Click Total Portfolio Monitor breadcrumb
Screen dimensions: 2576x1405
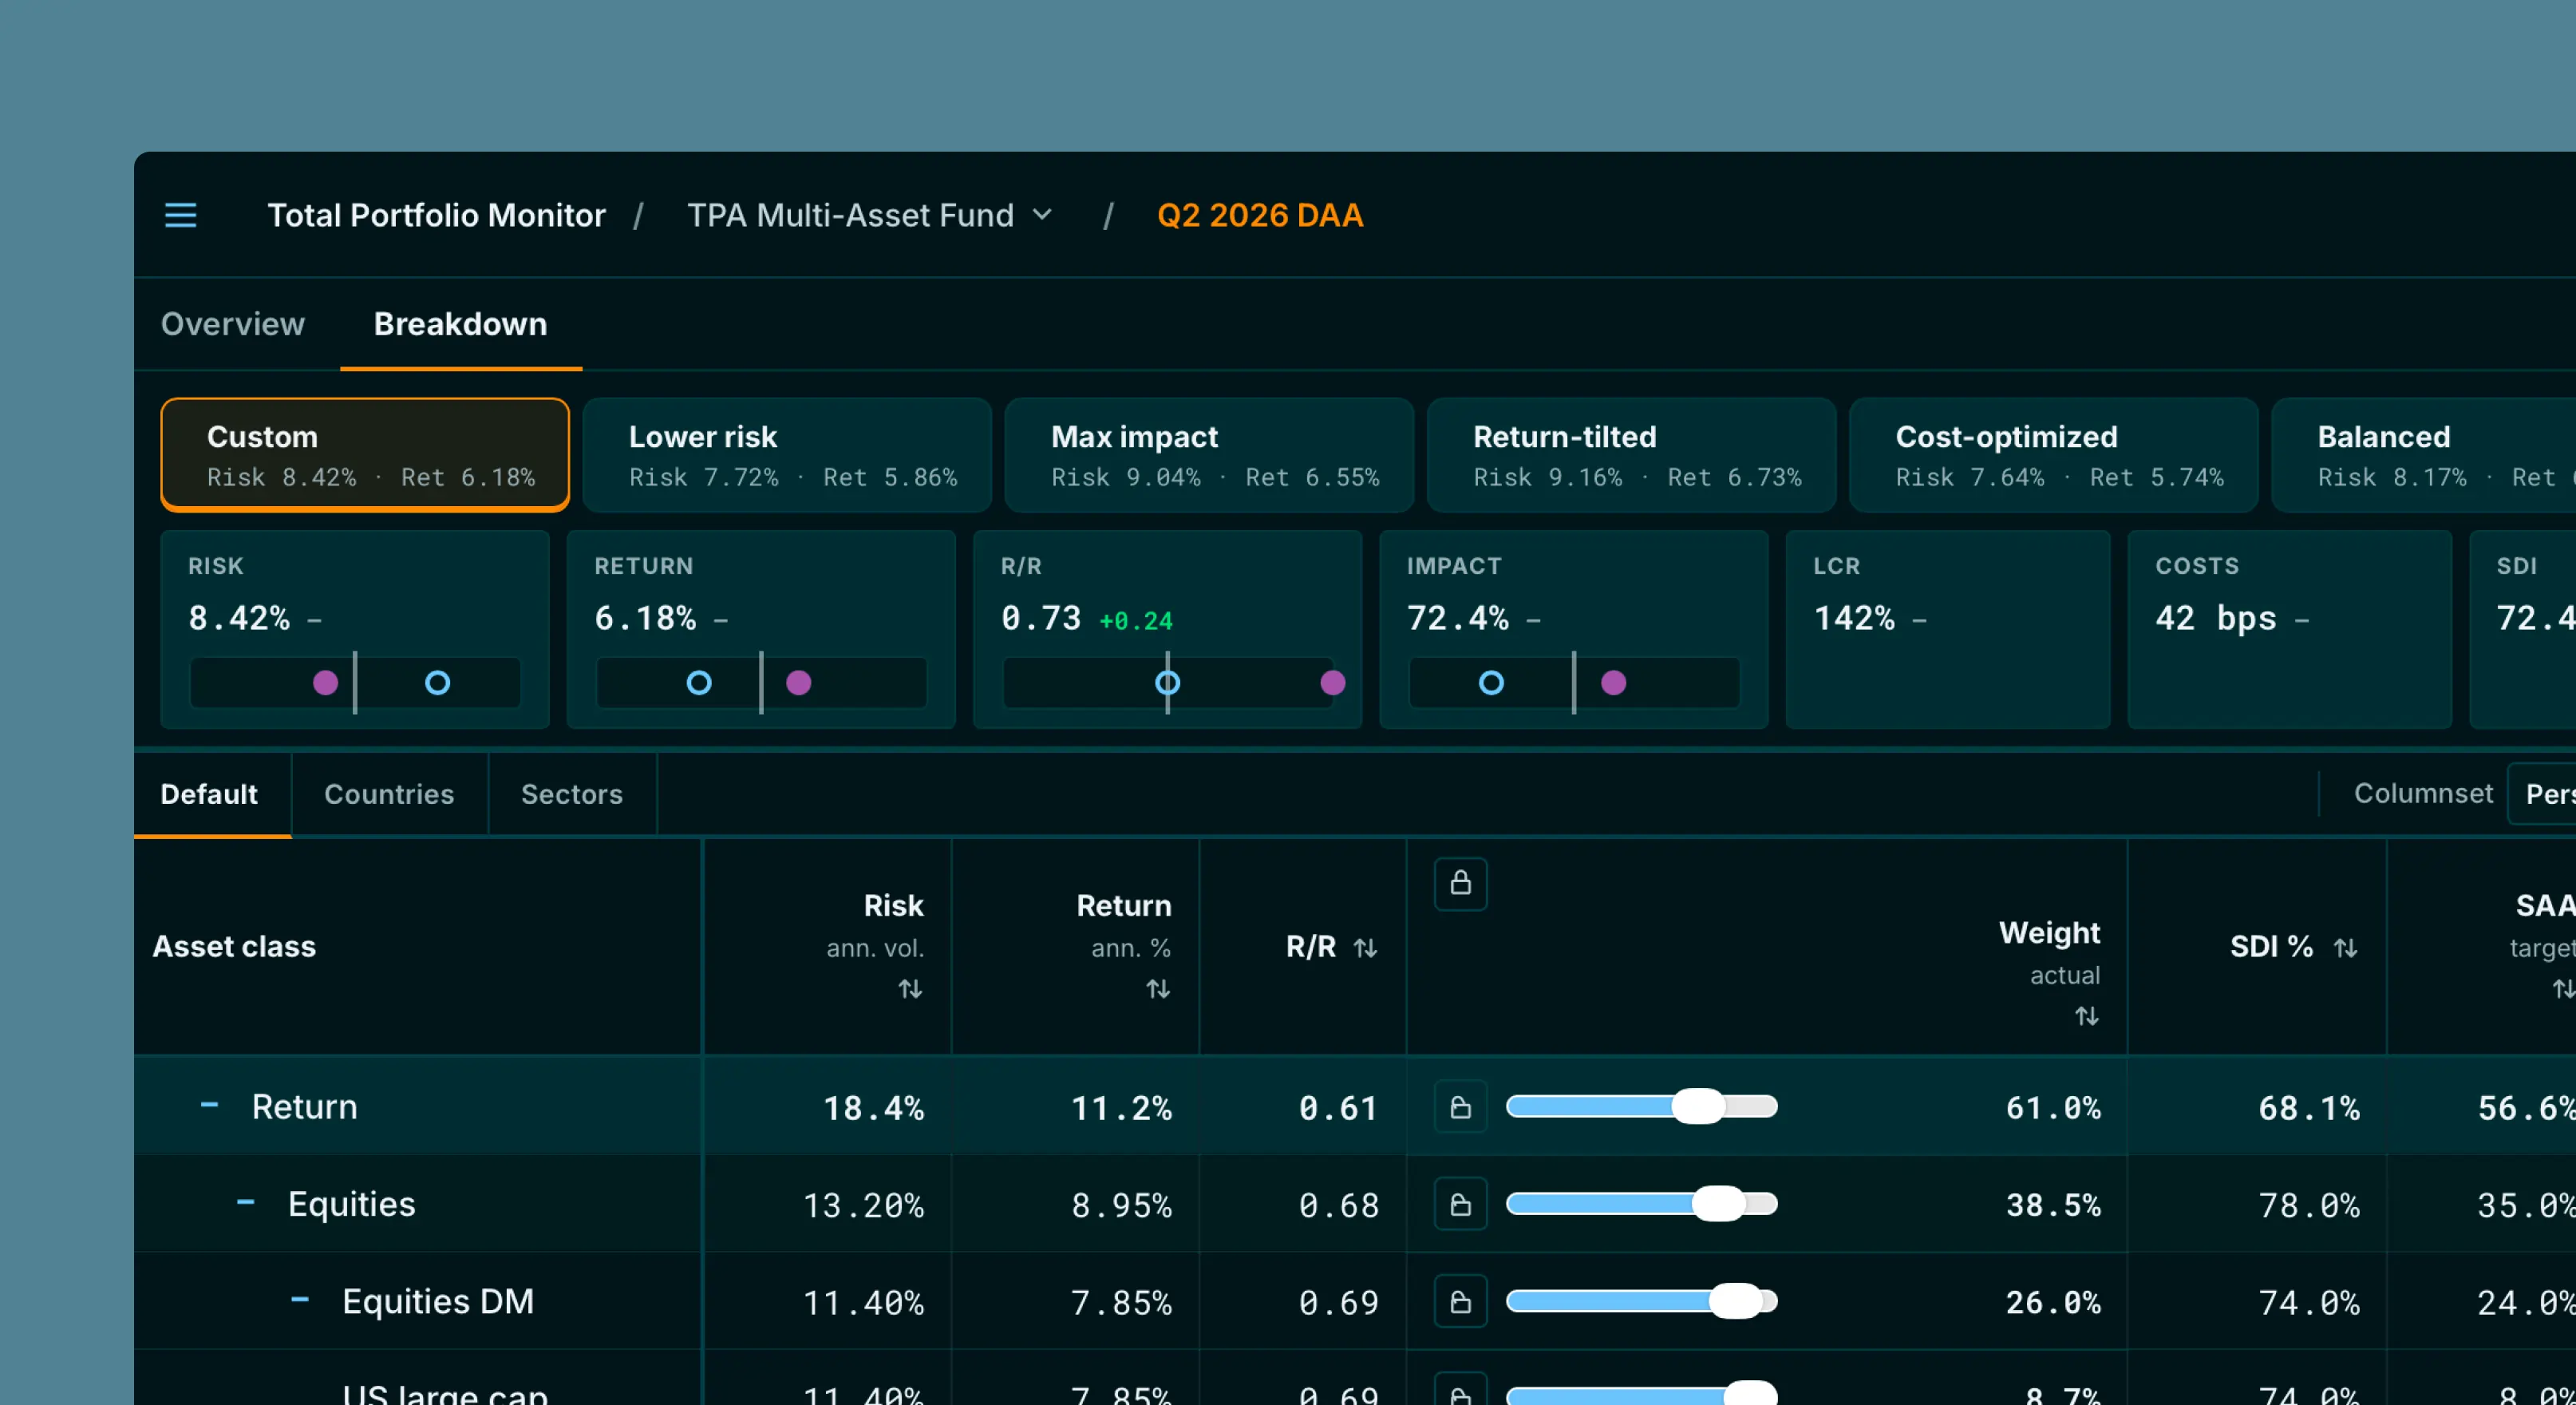click(436, 215)
